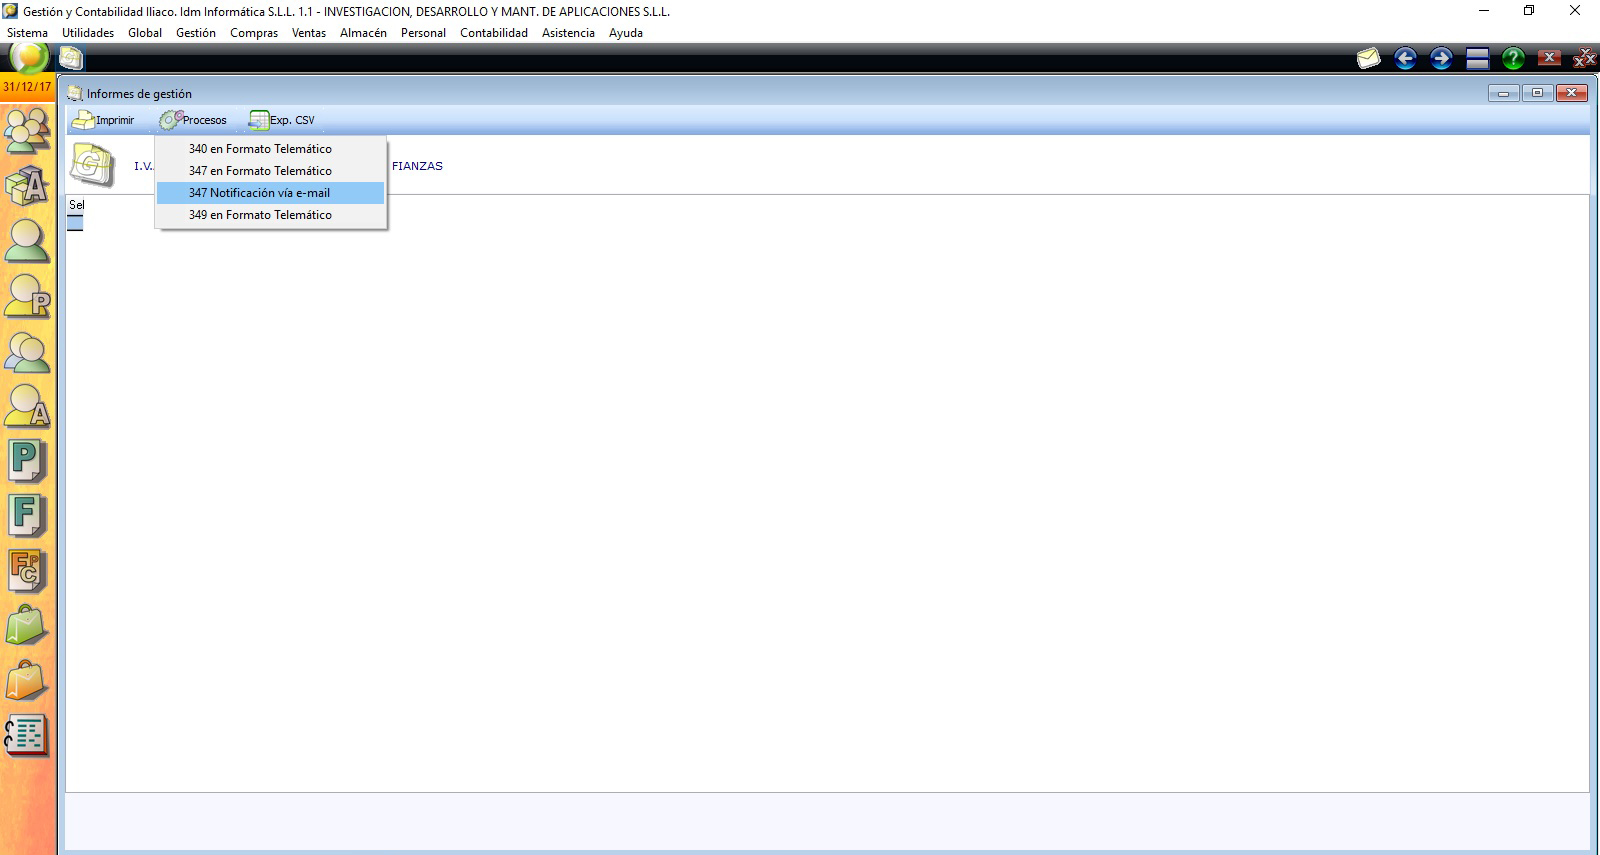The width and height of the screenshot is (1600, 855).
Task: Click the orange-green orb start button
Action: coord(28,58)
